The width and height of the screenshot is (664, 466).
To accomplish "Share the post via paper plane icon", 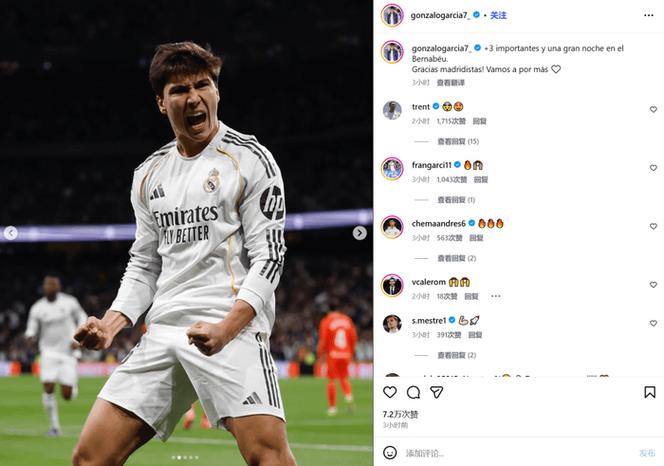I will pos(437,392).
